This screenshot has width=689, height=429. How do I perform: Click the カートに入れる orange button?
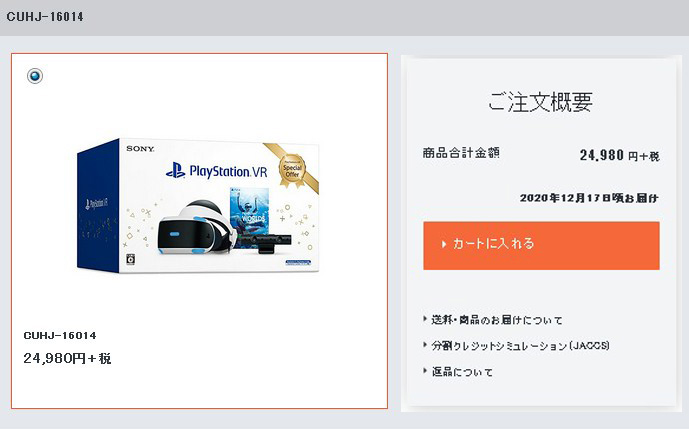pos(541,245)
